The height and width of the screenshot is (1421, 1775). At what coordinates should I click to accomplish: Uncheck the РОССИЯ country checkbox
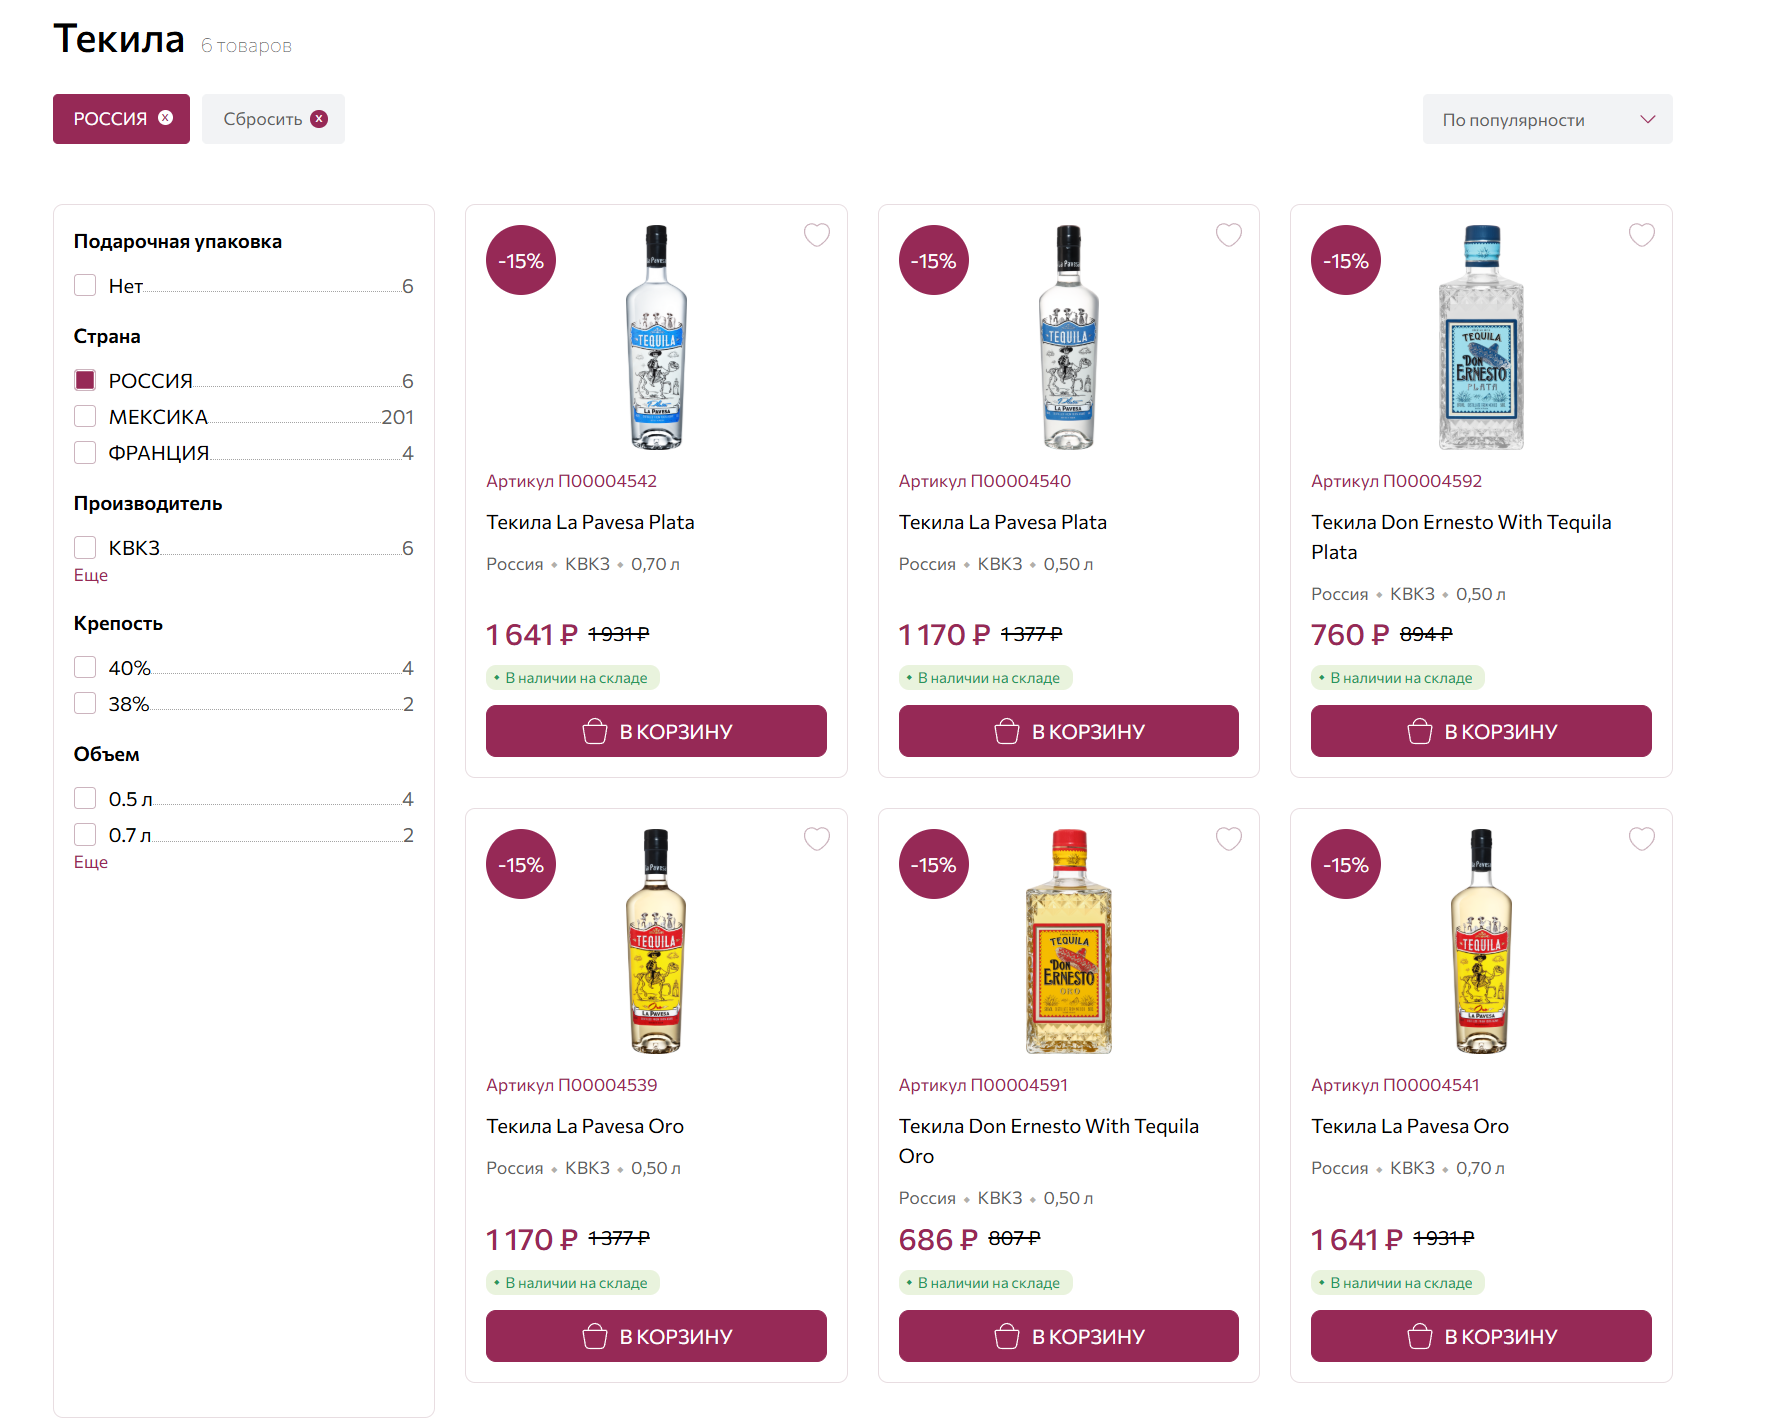click(x=85, y=380)
